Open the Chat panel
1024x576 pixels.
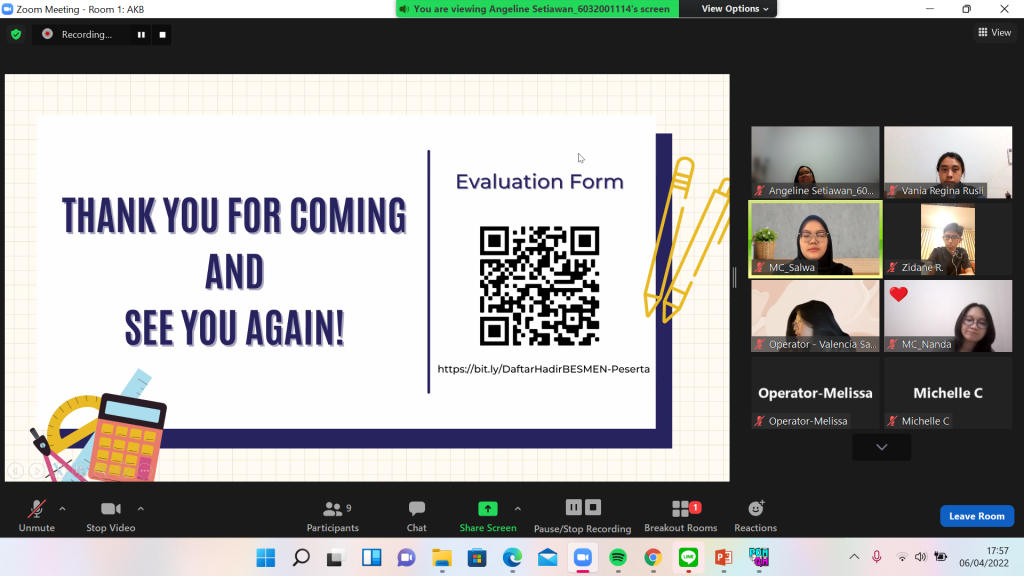tap(417, 515)
